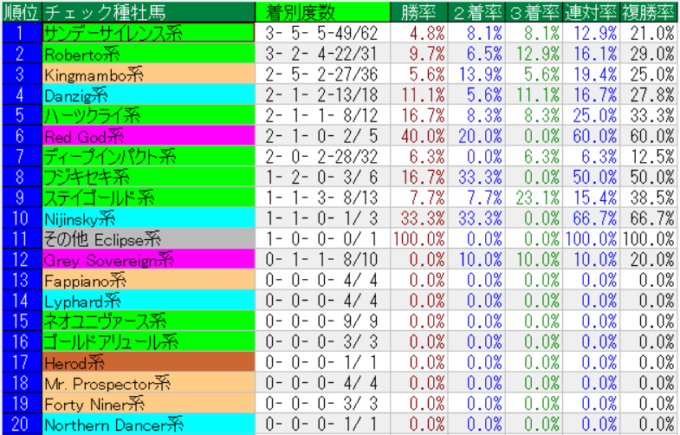The image size is (680, 435).
Task: Click the 順位 column header
Action: (20, 12)
